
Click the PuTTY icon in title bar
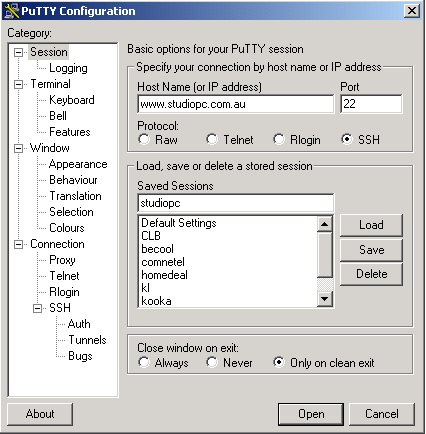(x=11, y=11)
